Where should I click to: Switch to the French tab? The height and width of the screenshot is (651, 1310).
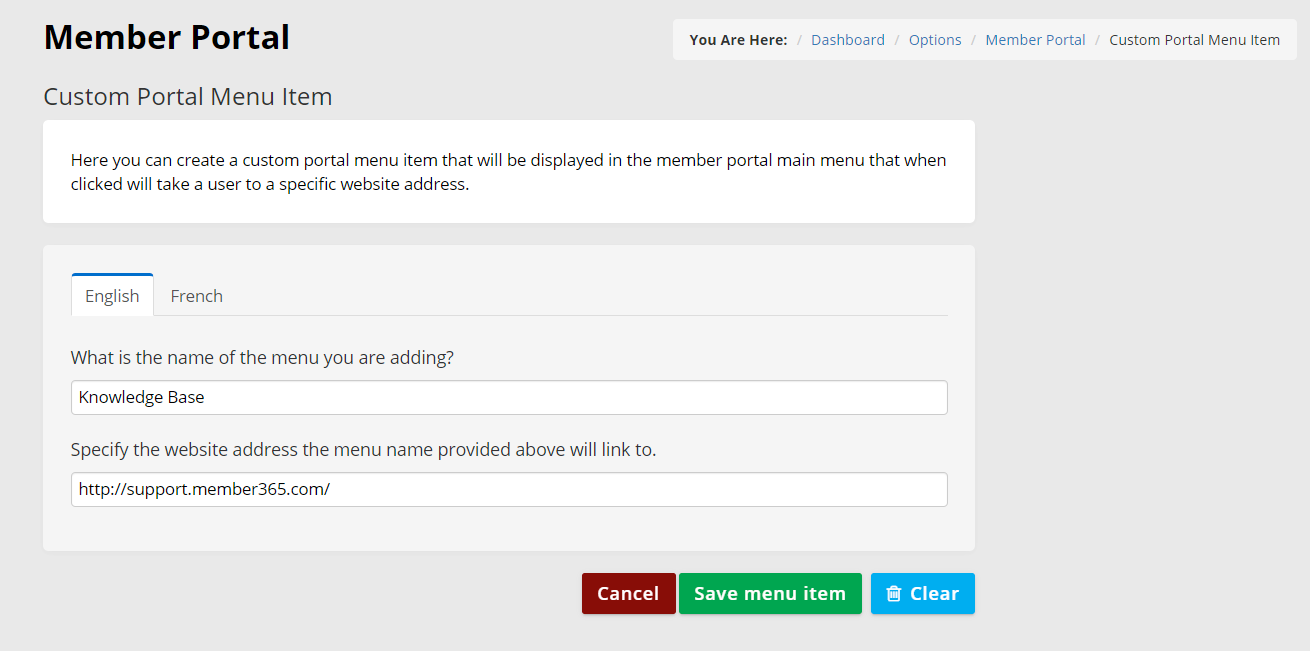coord(196,295)
